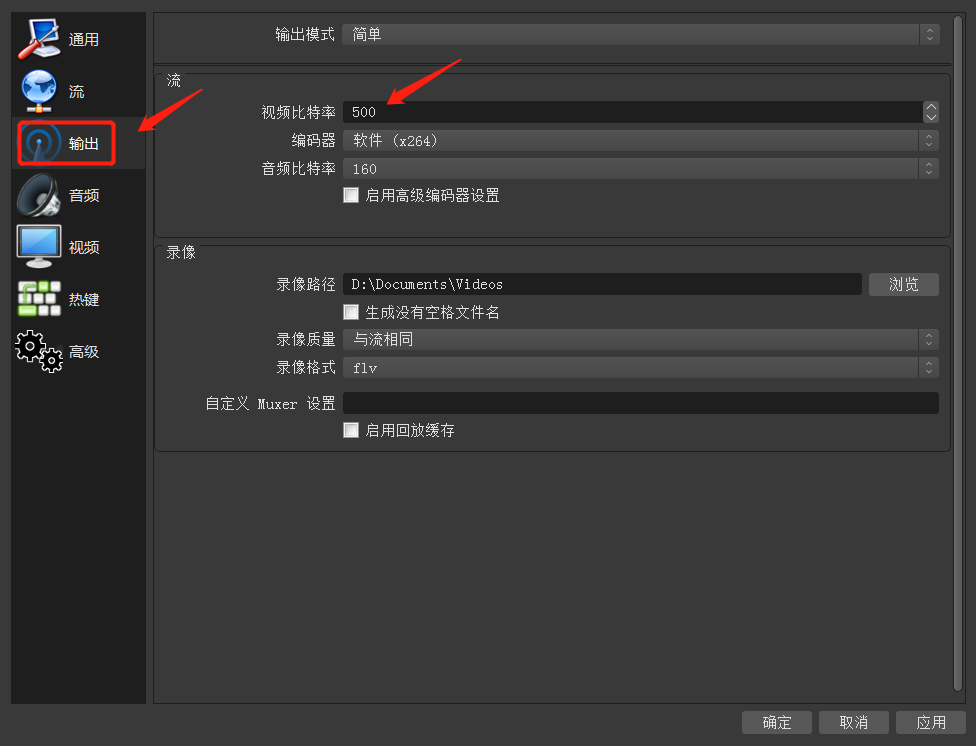This screenshot has height=746, width=976.
Task: Click the 视频比特率 spinner arrows
Action: click(931, 112)
